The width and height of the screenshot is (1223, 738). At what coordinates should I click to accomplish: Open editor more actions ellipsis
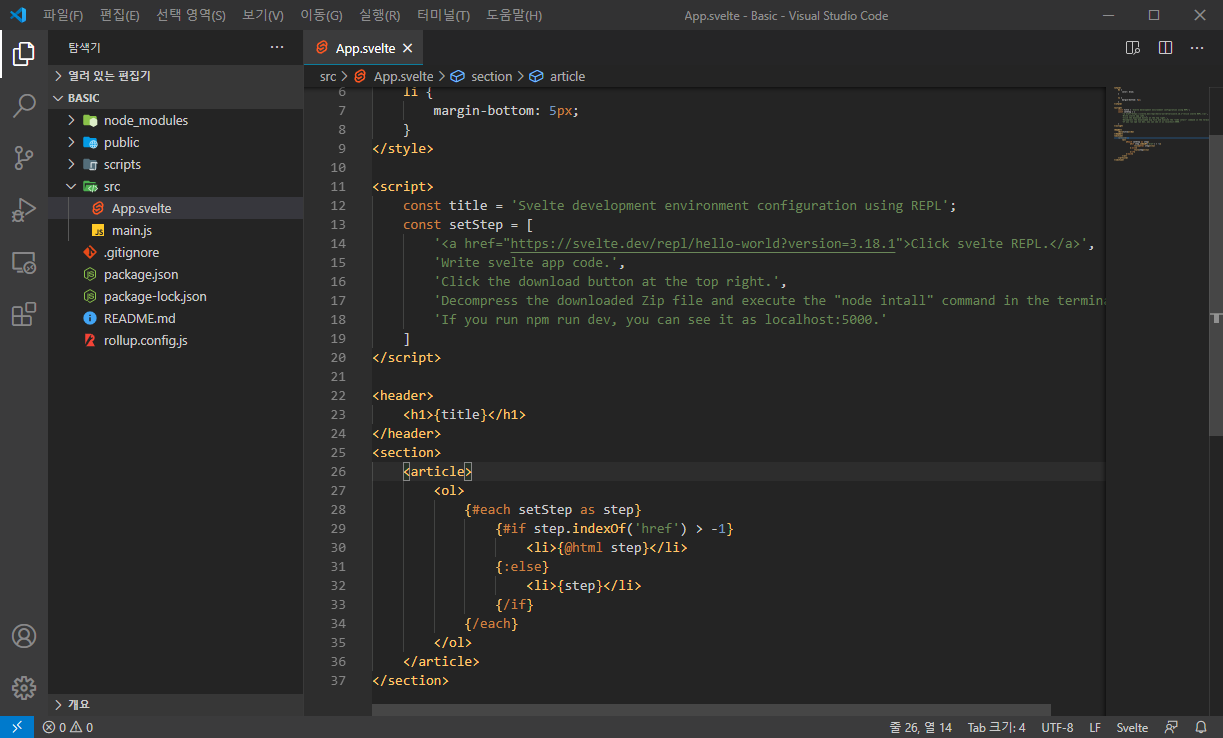point(1197,47)
